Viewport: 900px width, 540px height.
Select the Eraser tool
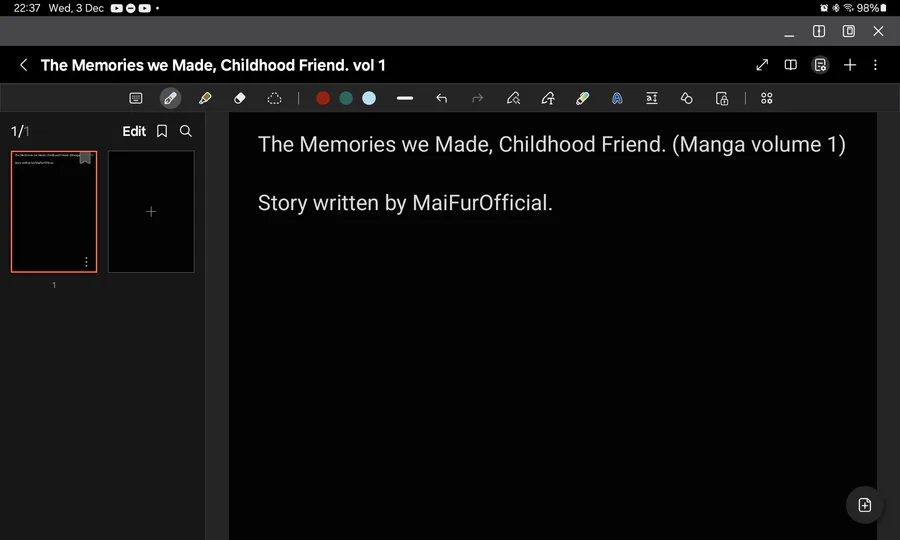pyautogui.click(x=239, y=98)
